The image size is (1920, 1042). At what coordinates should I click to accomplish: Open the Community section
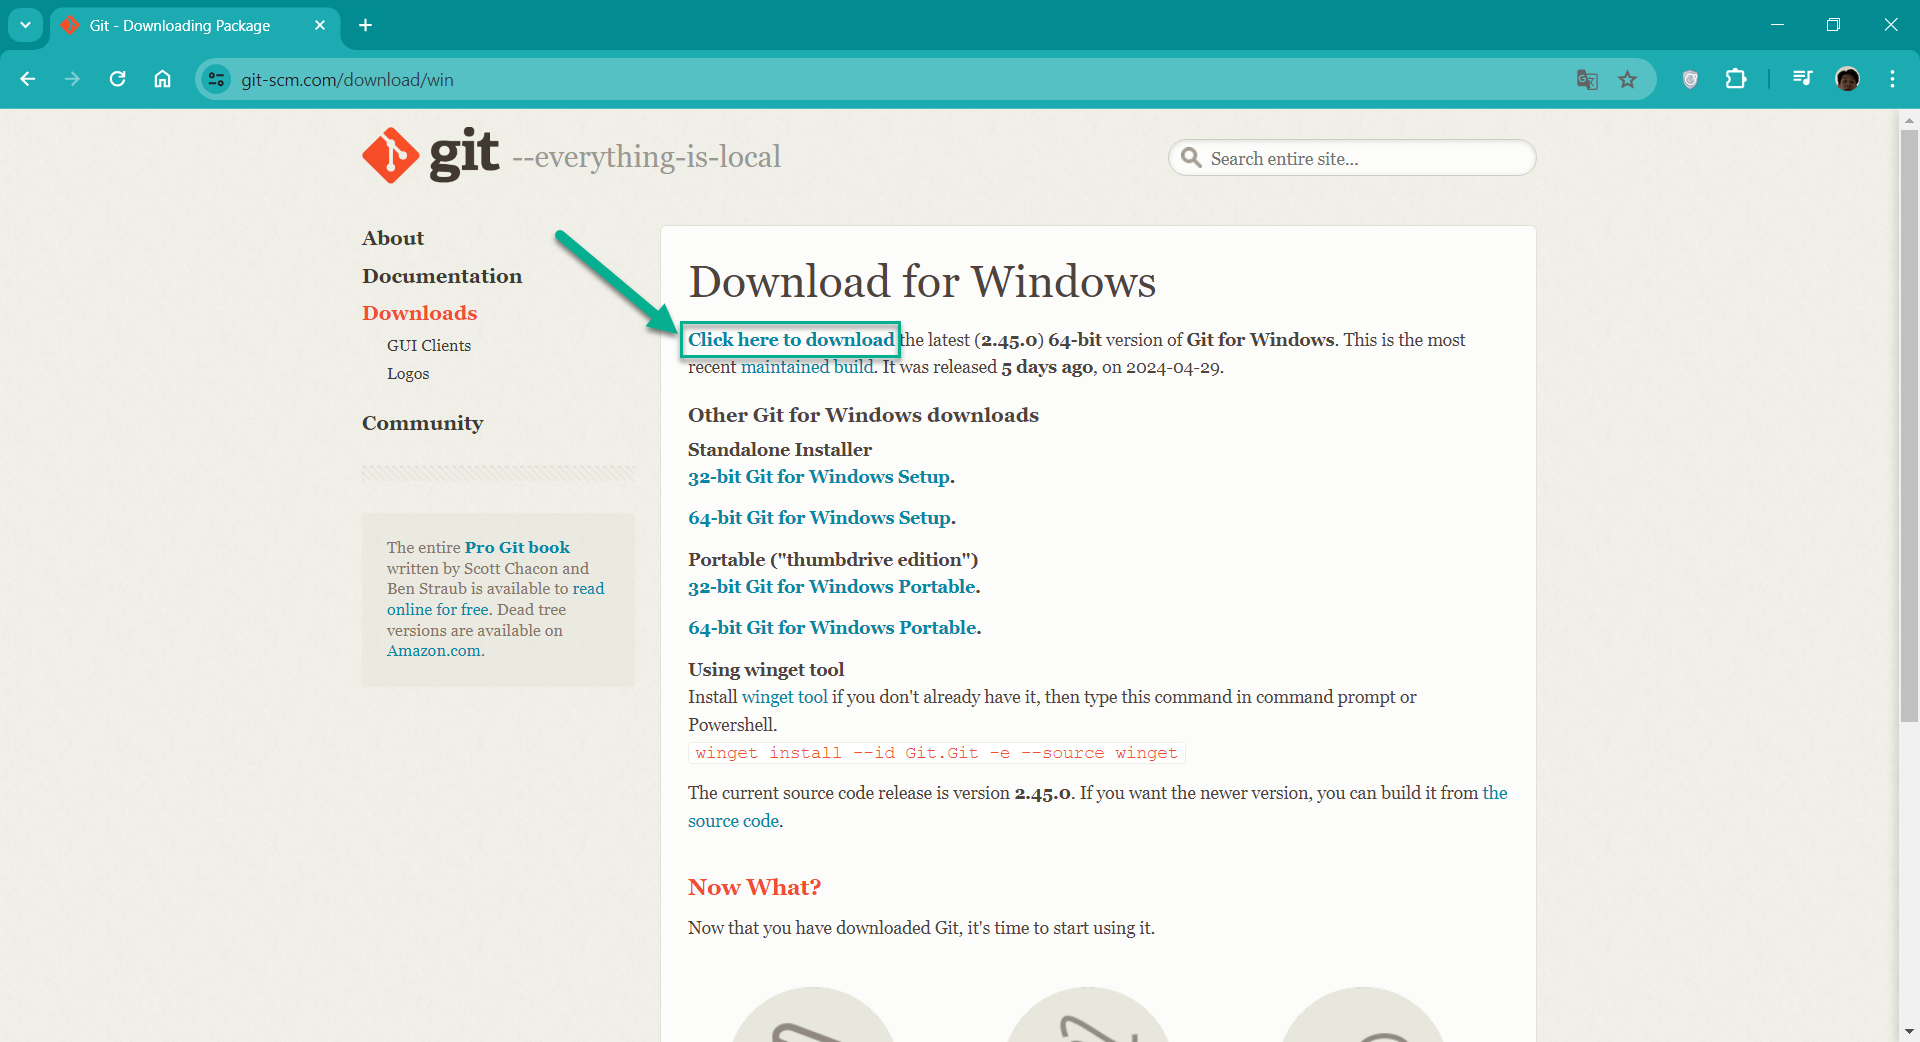[x=422, y=423]
